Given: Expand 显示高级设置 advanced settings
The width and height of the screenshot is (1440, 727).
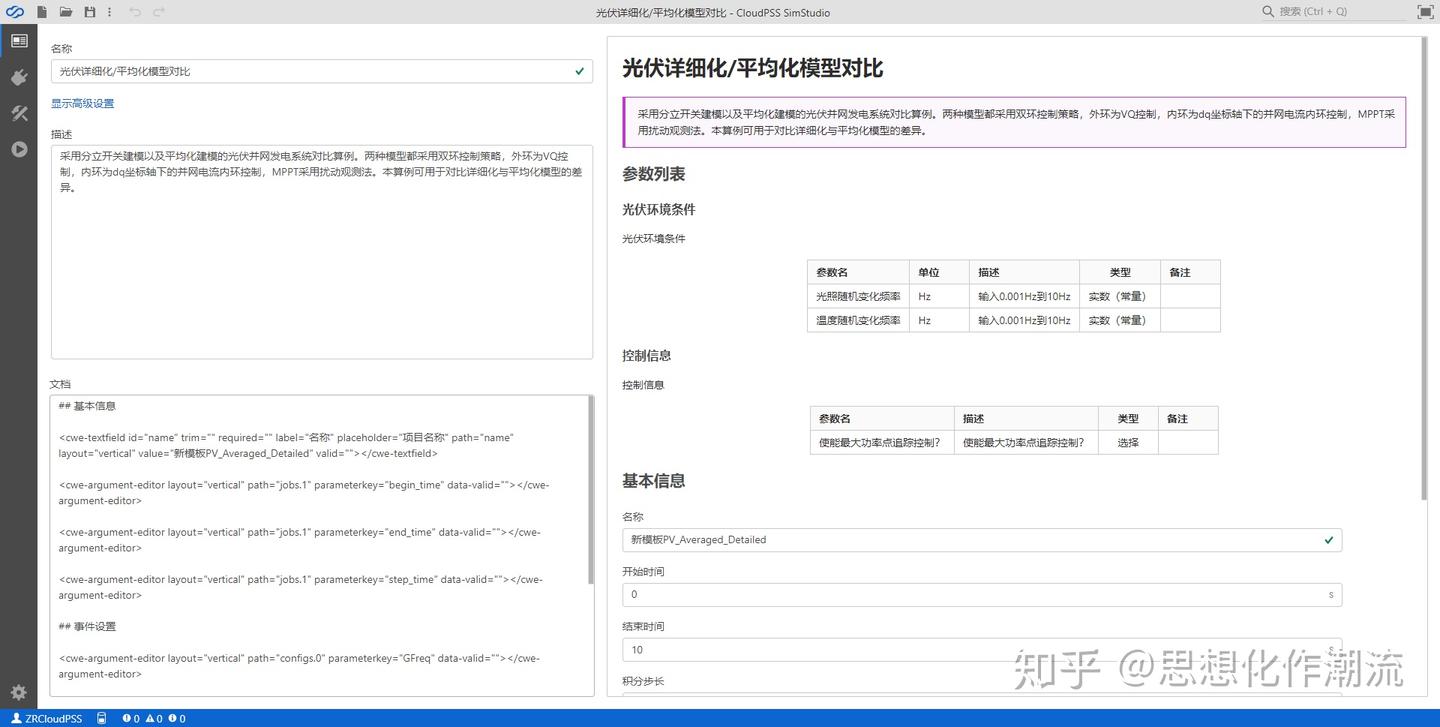Looking at the screenshot, I should click(82, 103).
